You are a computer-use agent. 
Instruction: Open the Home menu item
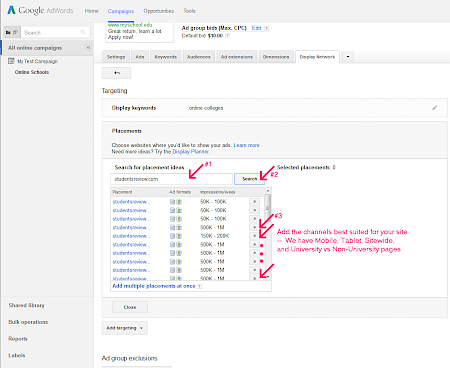pyautogui.click(x=91, y=11)
